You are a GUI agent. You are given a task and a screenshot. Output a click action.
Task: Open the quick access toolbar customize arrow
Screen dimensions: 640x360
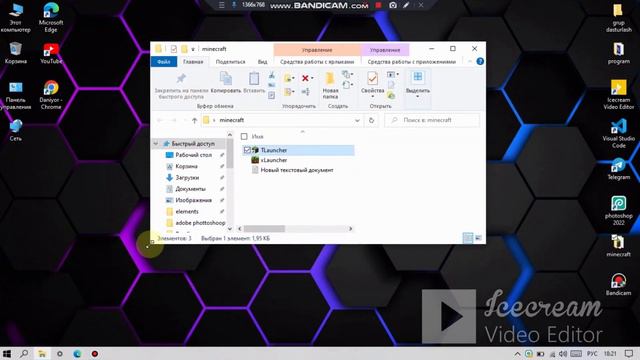[x=193, y=49]
